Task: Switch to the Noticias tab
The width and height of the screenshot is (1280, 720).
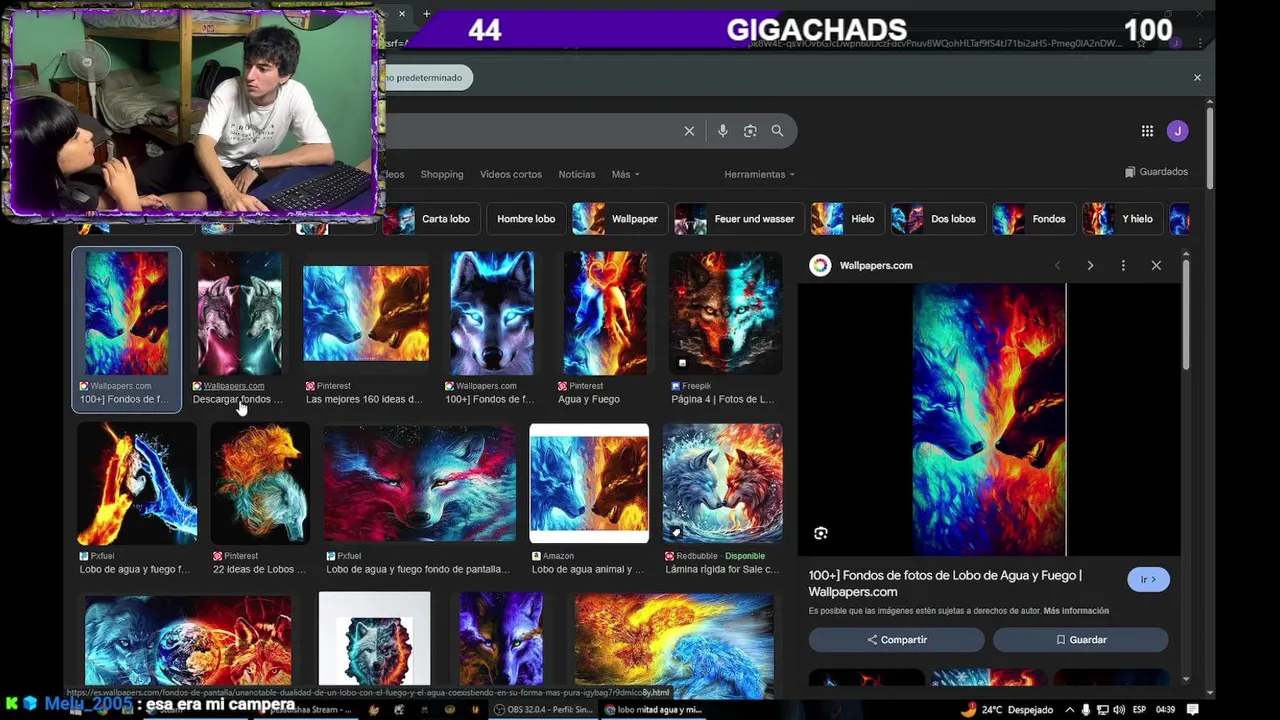Action: [x=576, y=174]
